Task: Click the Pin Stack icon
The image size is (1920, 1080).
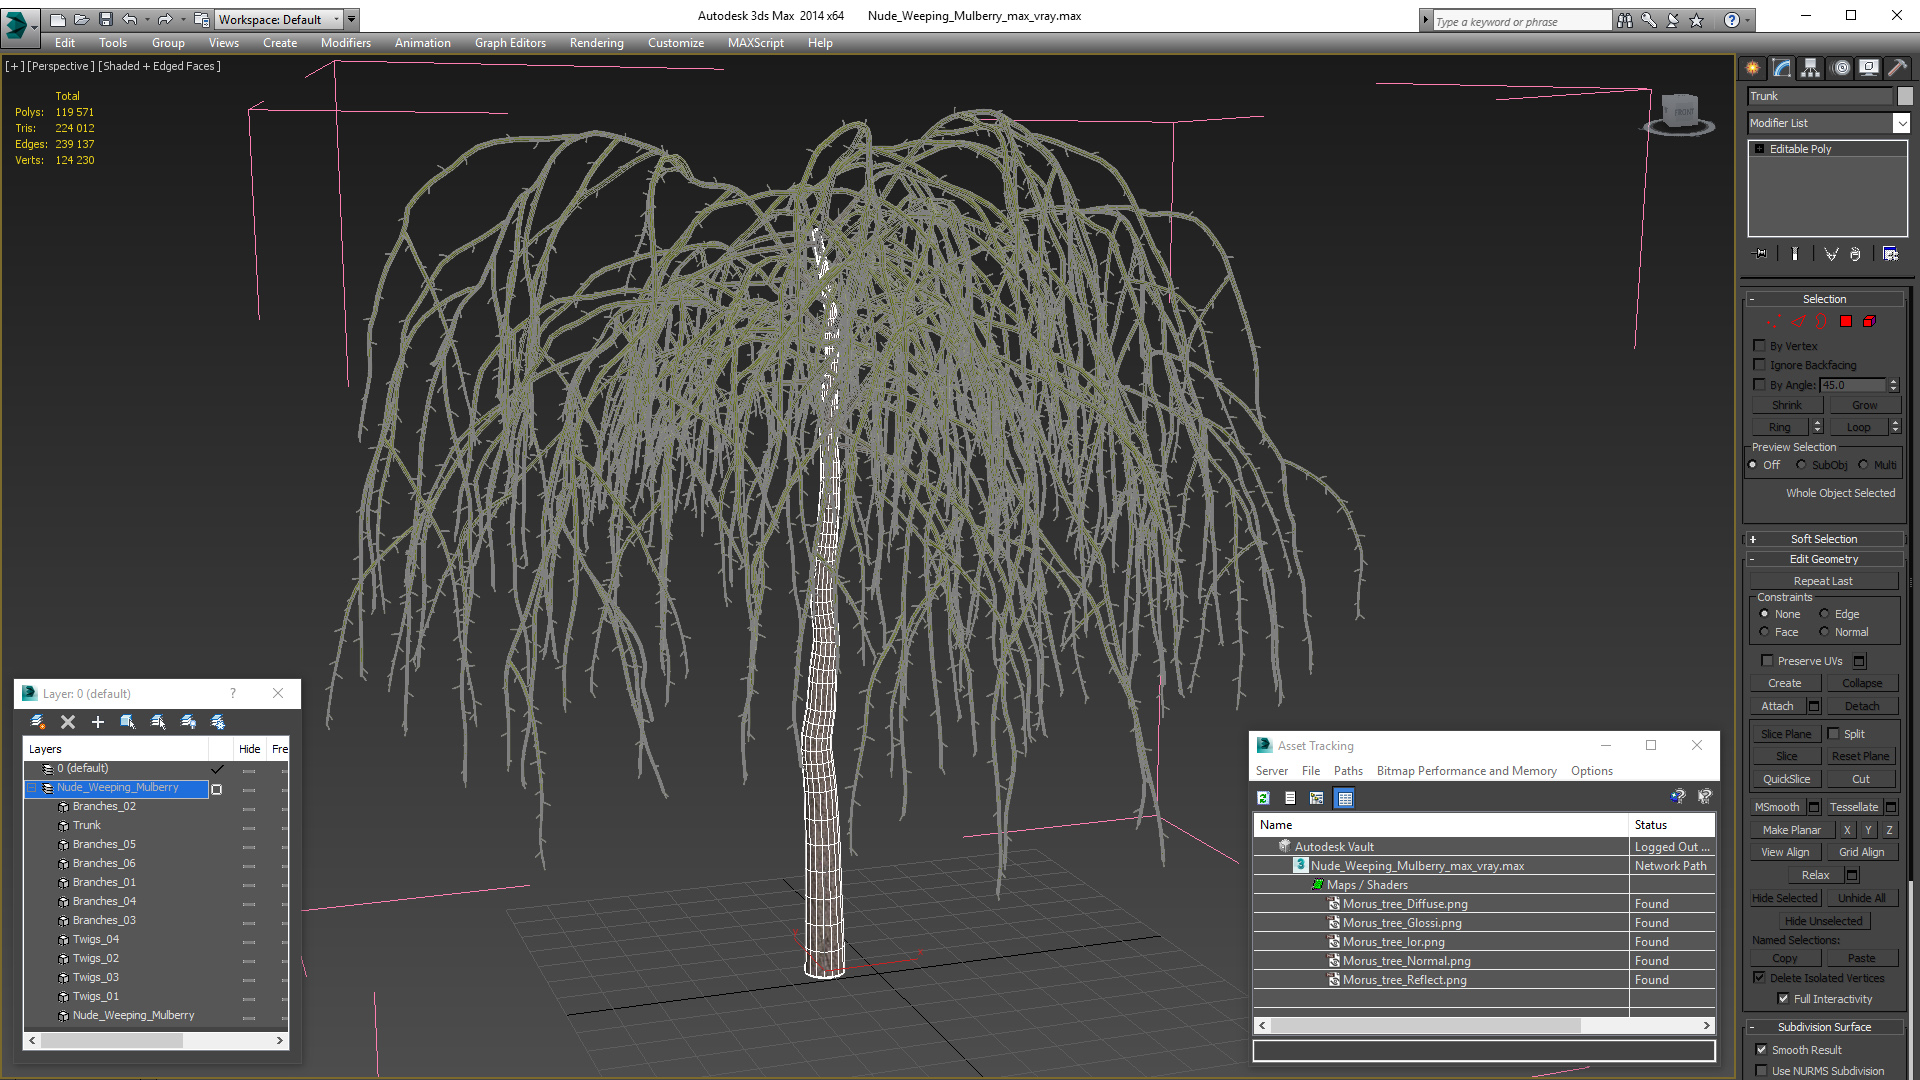Action: (1761, 254)
